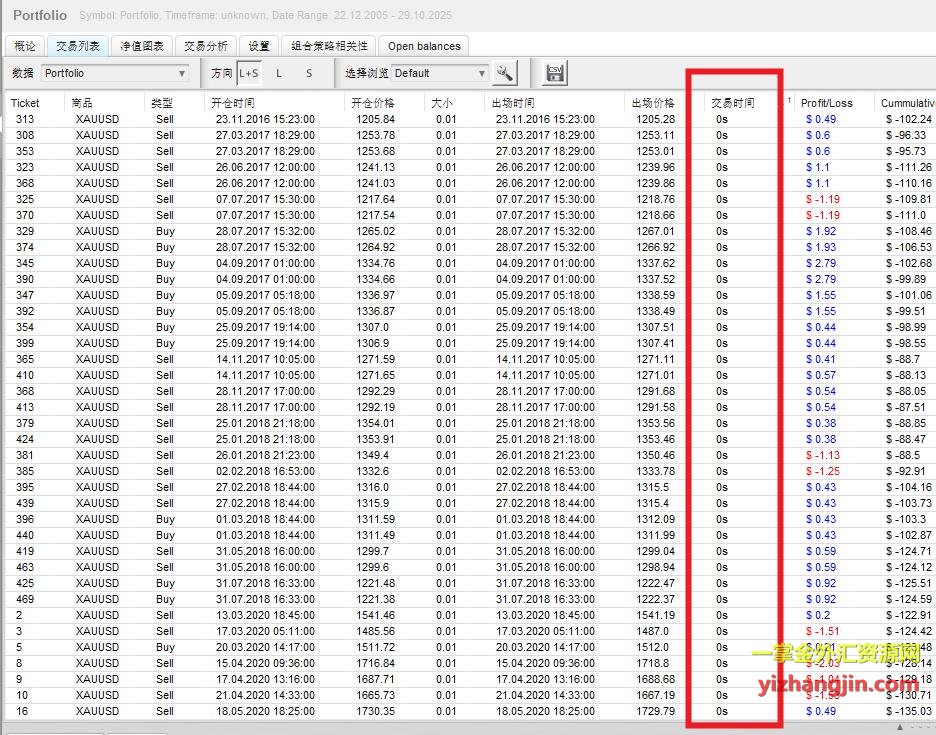Image resolution: width=936 pixels, height=735 pixels.
Task: Select the 组合策略相关性 tab
Action: (x=330, y=46)
